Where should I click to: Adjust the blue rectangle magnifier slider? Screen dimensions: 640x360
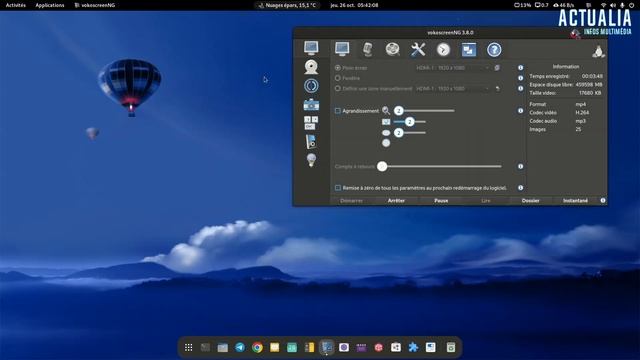click(410, 122)
